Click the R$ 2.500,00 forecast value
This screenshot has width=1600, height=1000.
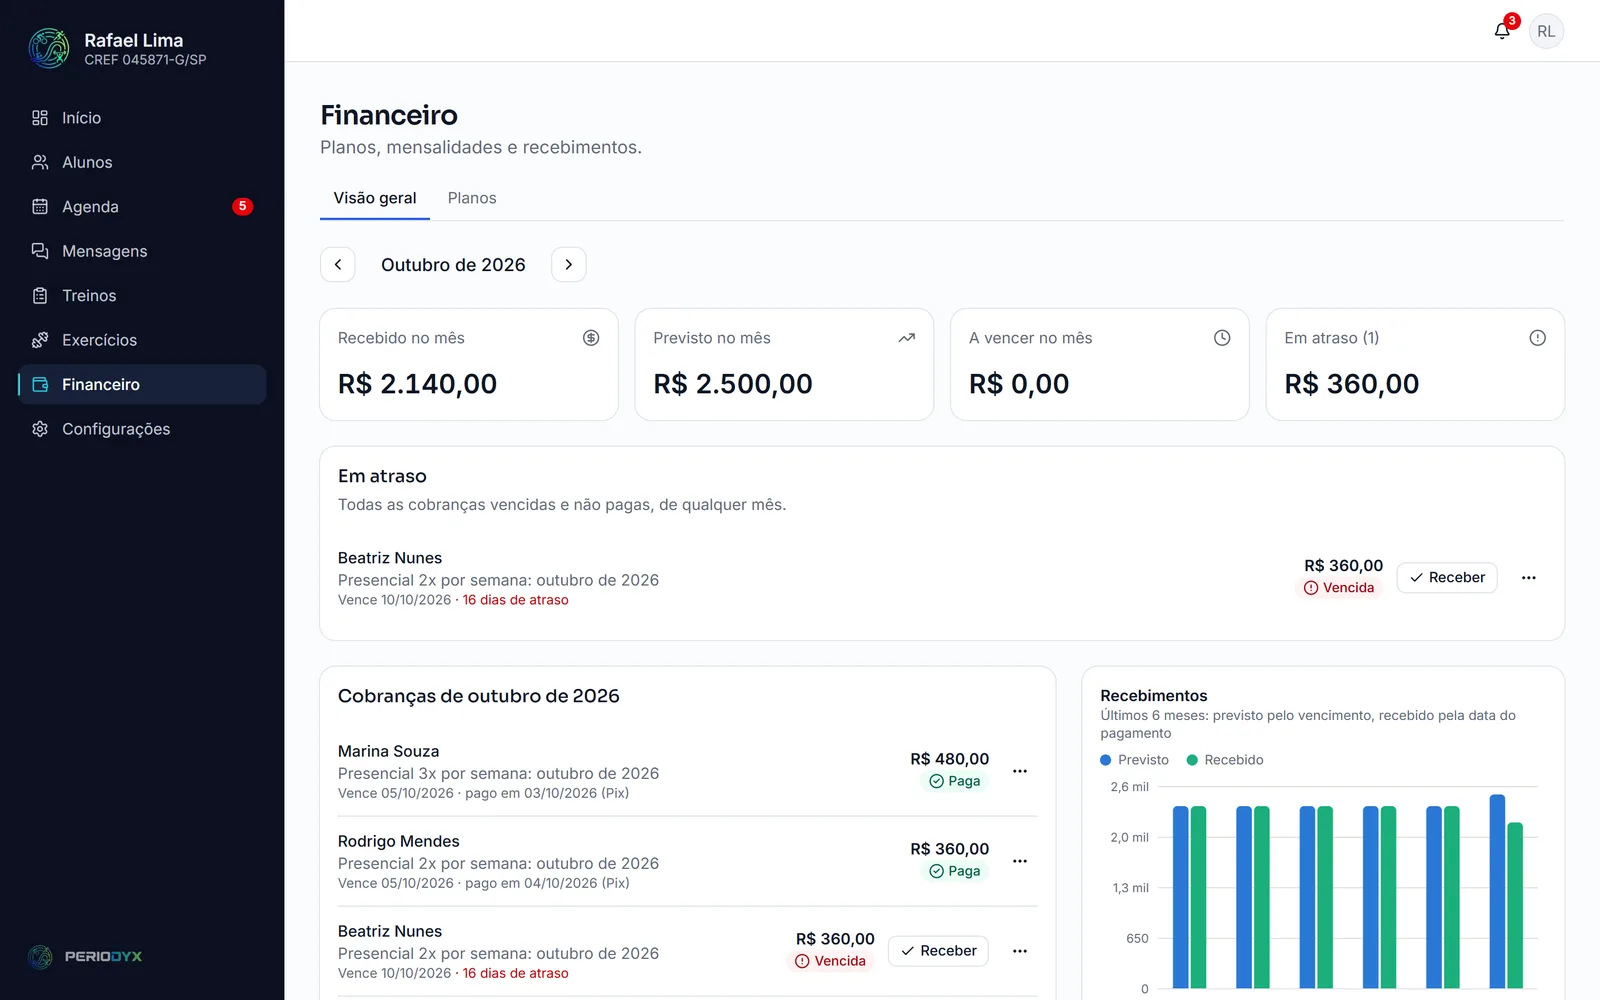pos(733,384)
